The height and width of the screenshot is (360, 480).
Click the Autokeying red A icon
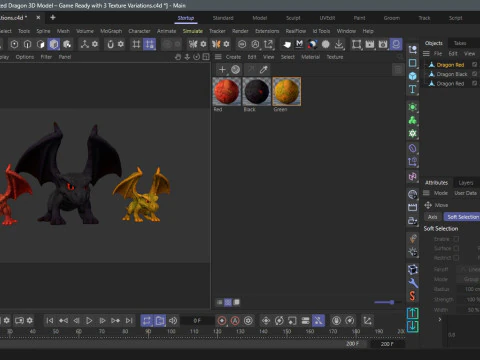click(x=235, y=321)
